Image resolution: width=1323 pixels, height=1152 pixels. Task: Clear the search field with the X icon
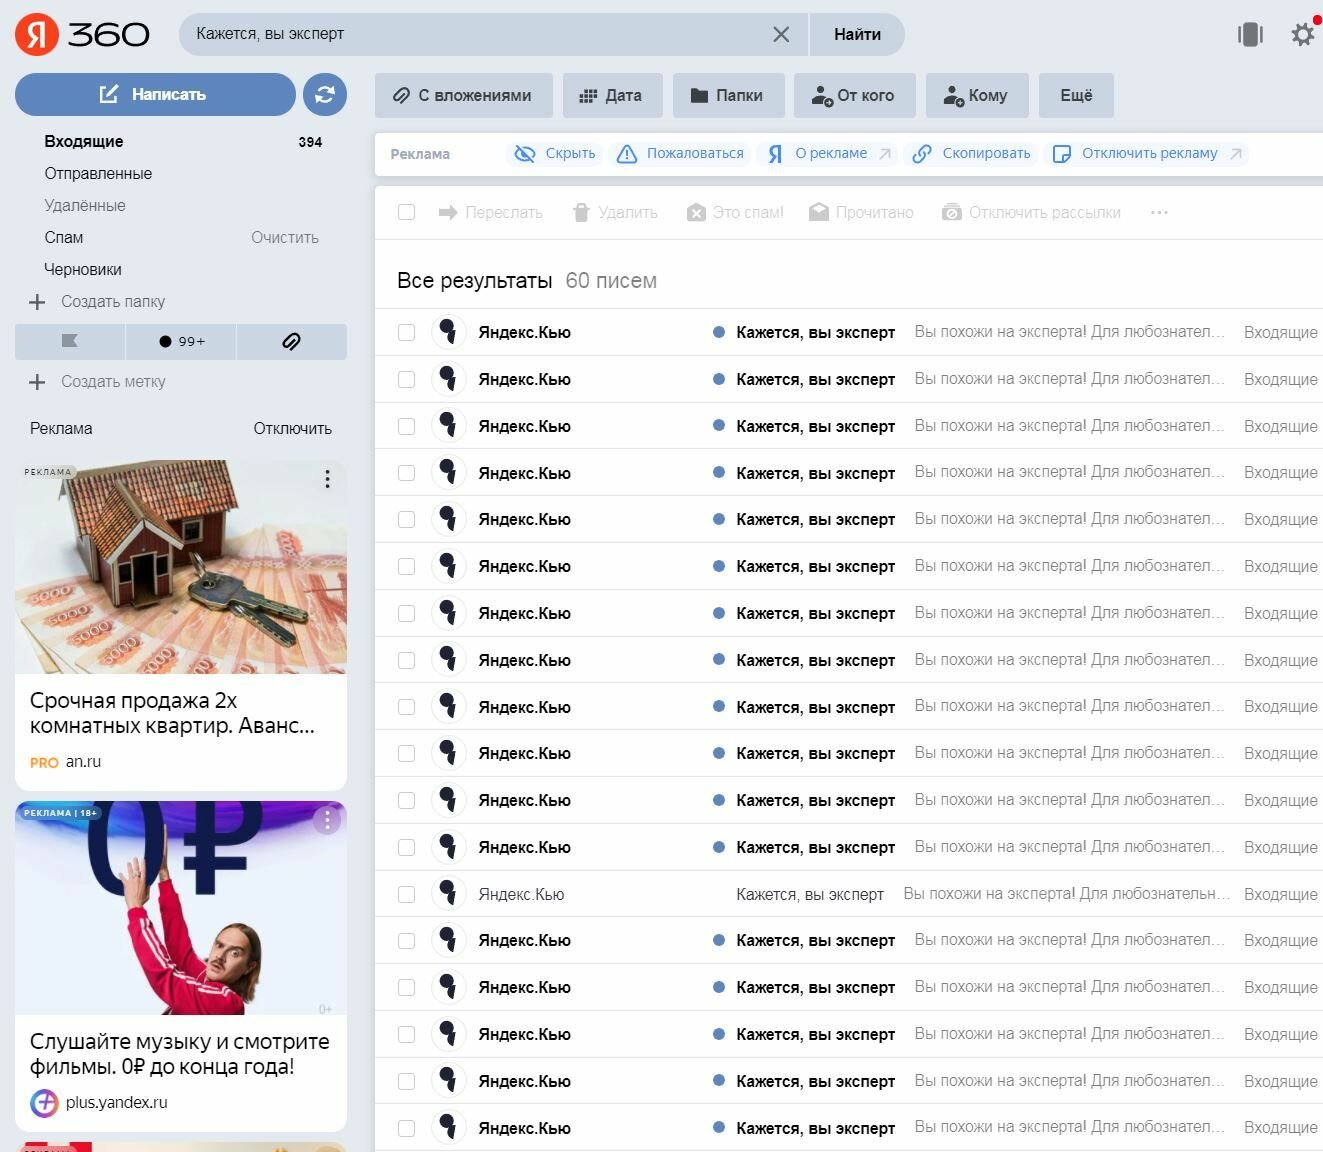(781, 34)
